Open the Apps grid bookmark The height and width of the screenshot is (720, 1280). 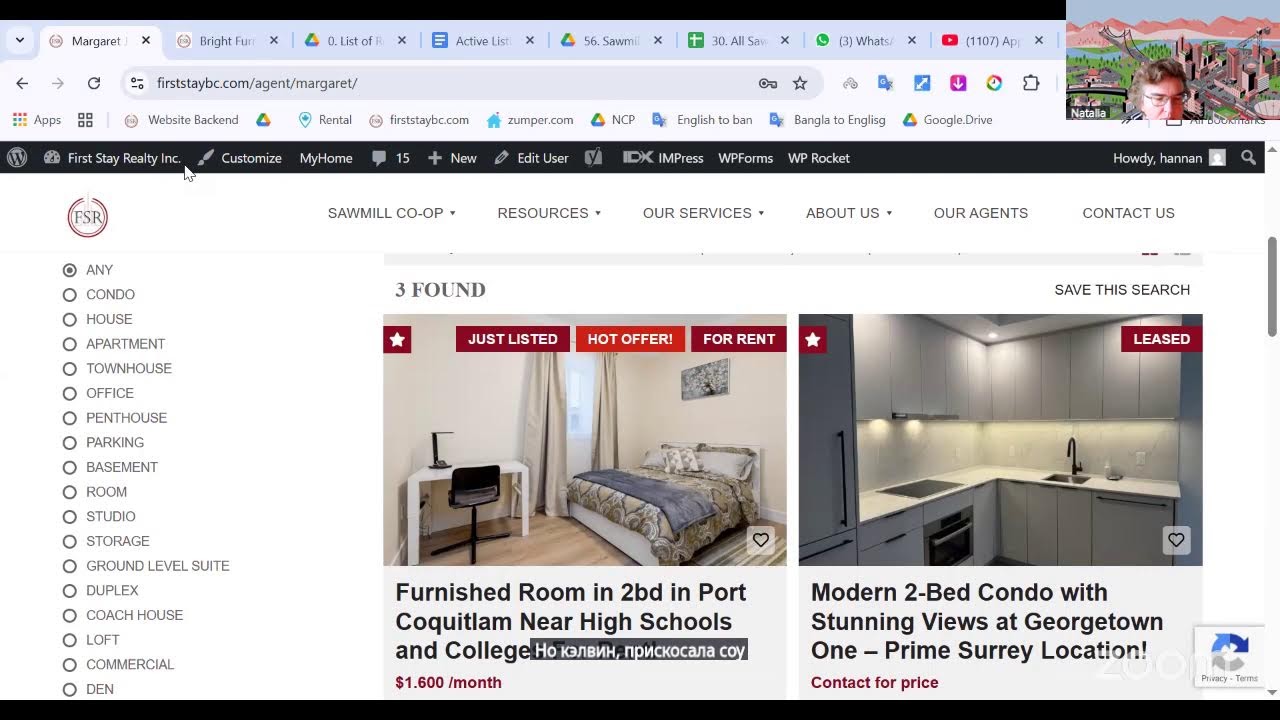coord(36,120)
